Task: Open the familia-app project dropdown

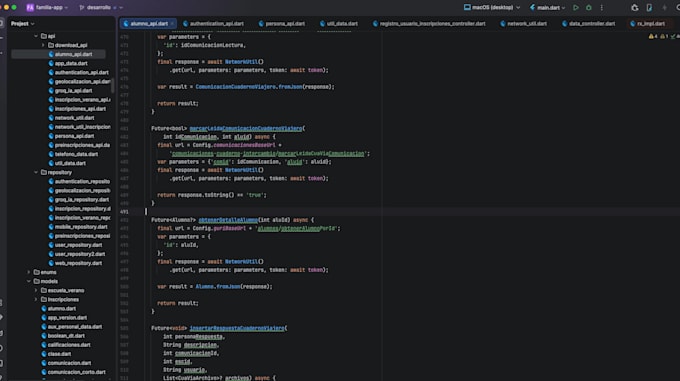Action: (52, 7)
